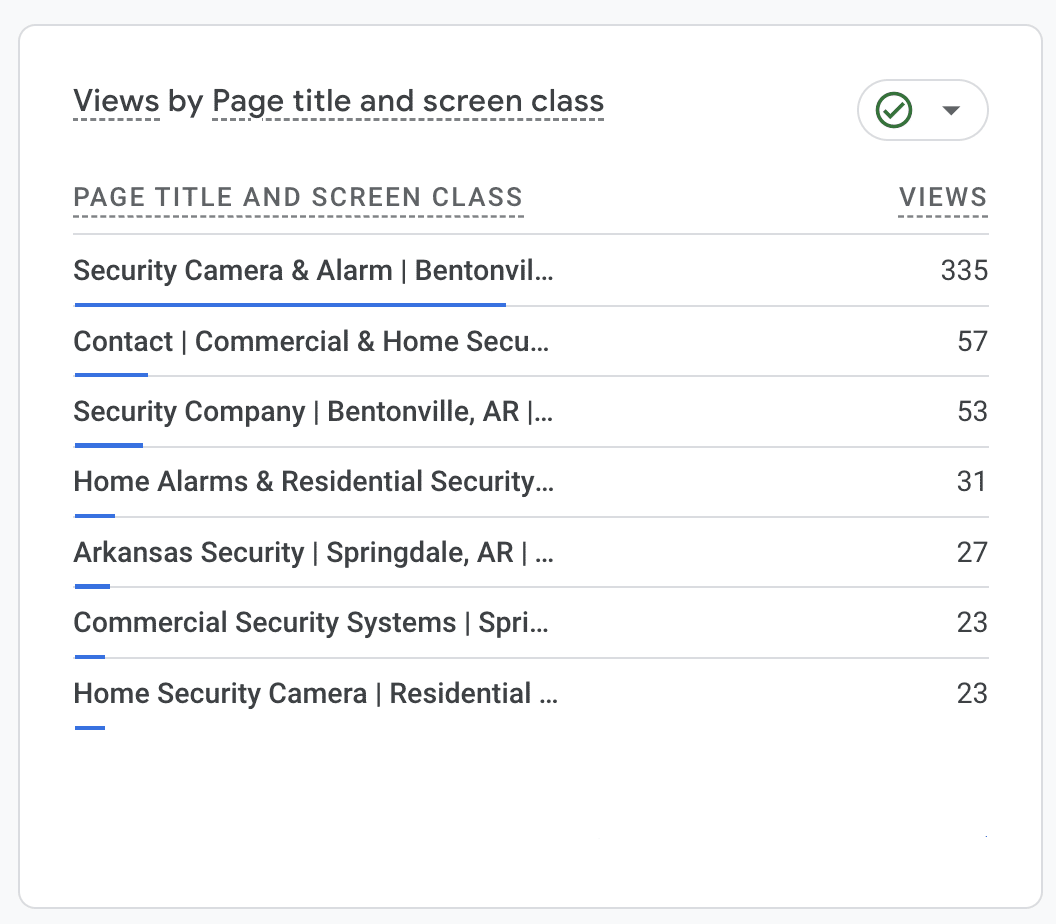This screenshot has height=924, width=1056.
Task: Click the 57 views value
Action: click(x=972, y=342)
